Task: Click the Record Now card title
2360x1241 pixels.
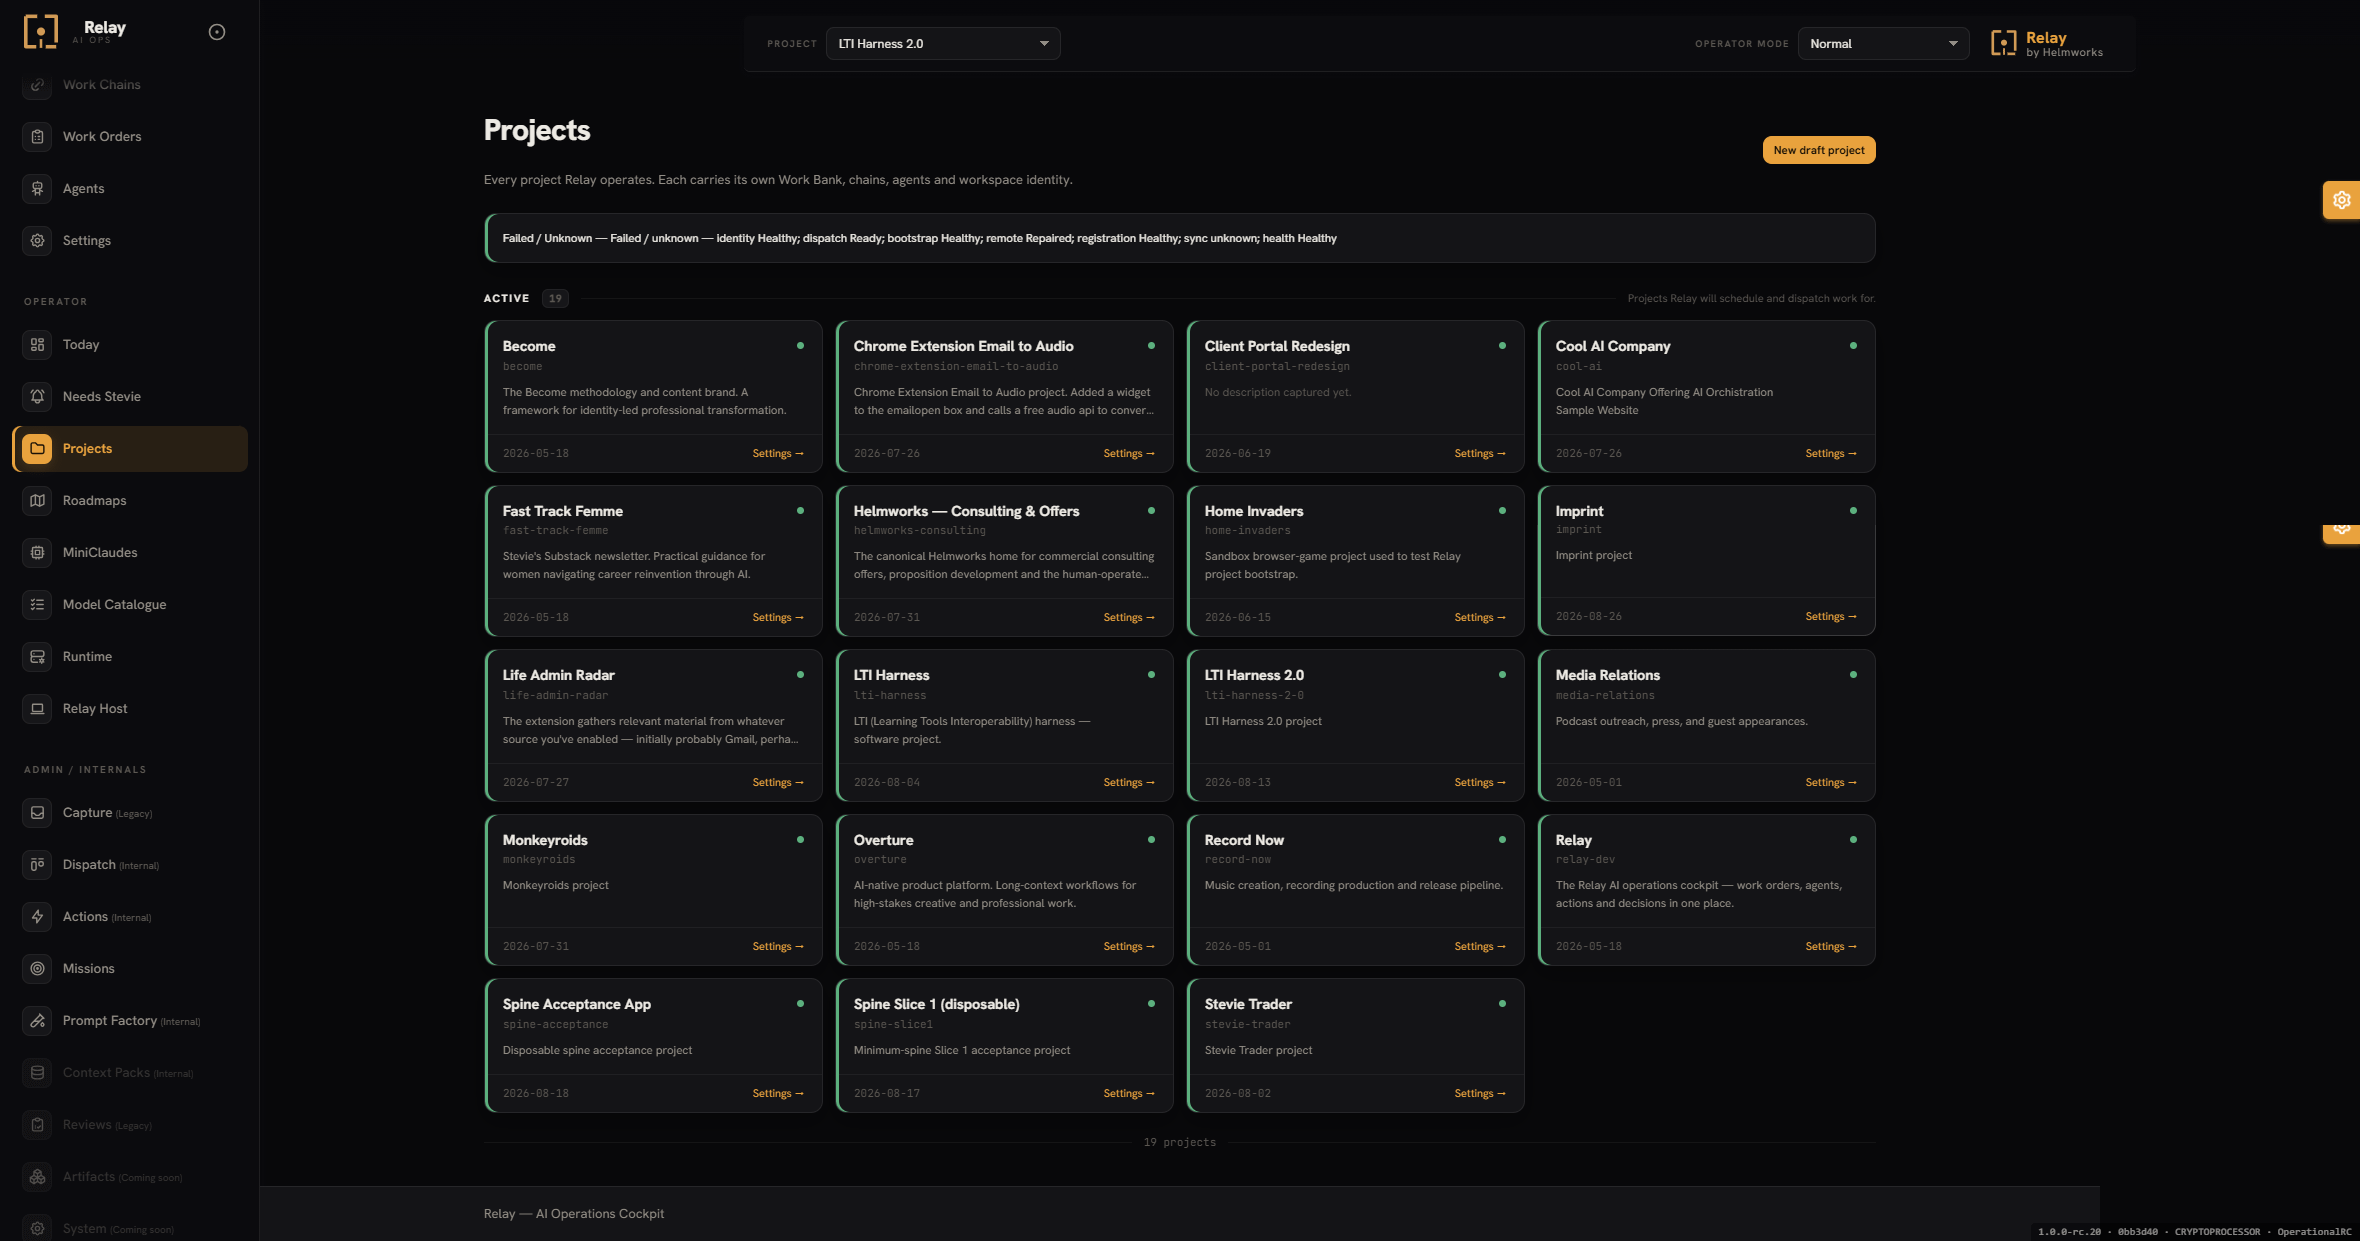Action: [x=1244, y=840]
